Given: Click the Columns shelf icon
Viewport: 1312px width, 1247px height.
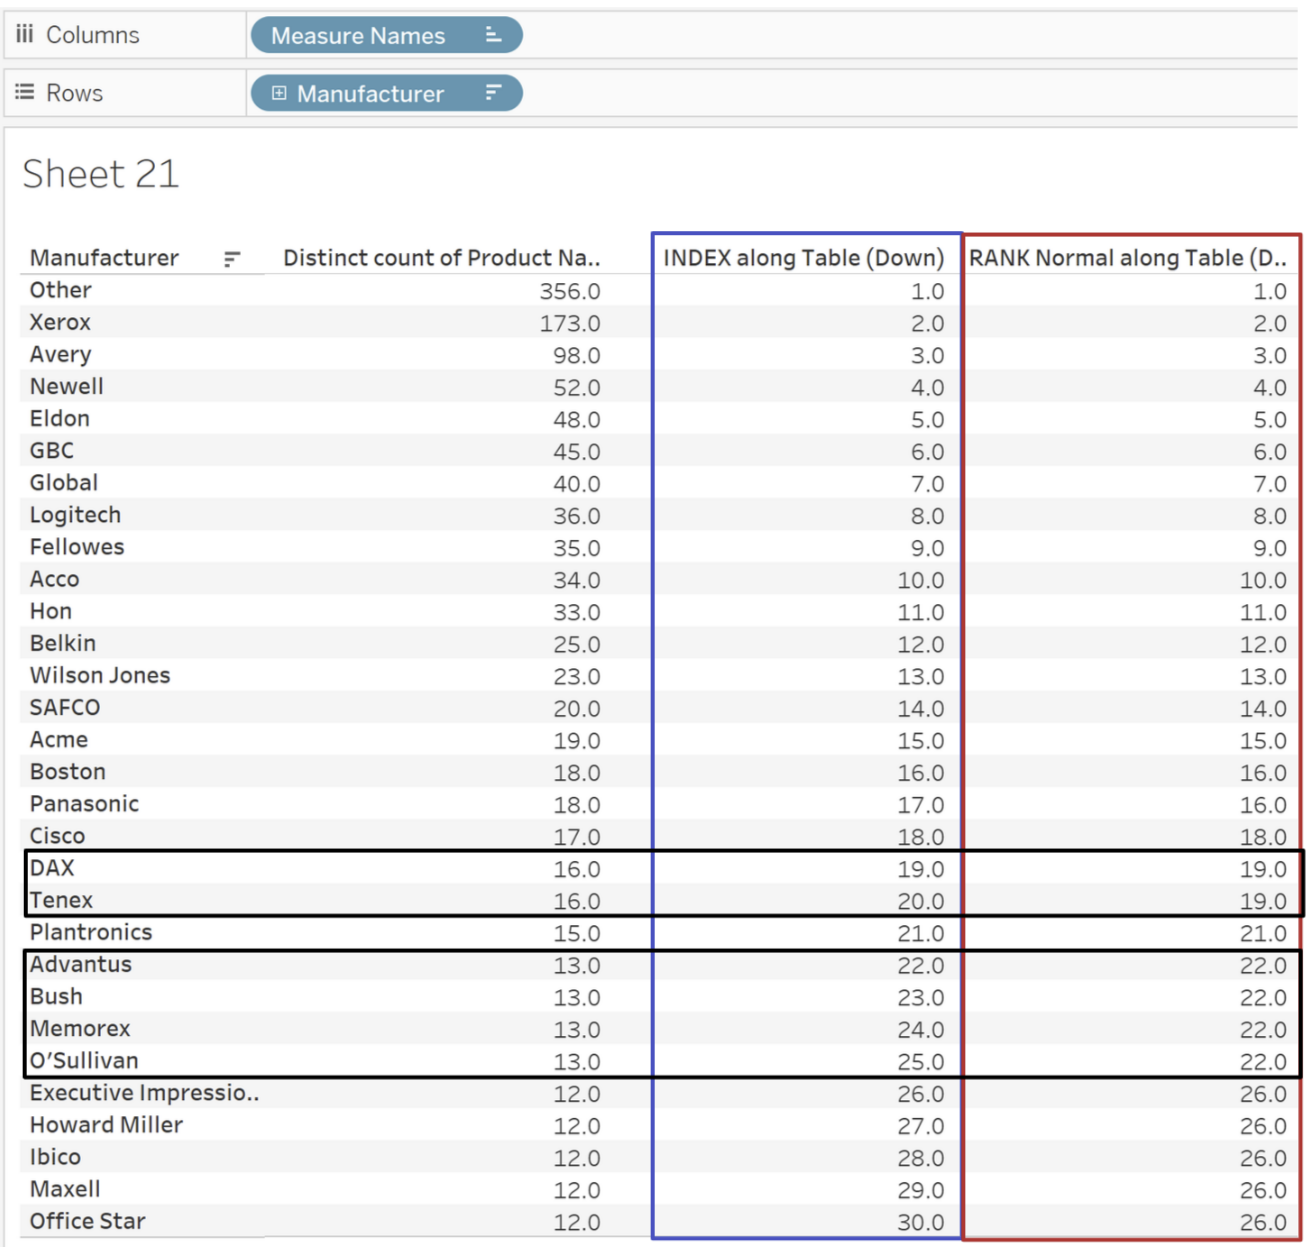Looking at the screenshot, I should tap(25, 34).
